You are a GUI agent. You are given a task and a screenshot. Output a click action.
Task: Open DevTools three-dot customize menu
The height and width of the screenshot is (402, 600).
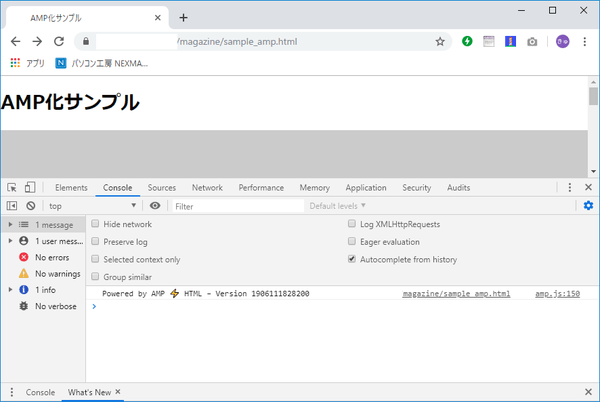pyautogui.click(x=569, y=187)
